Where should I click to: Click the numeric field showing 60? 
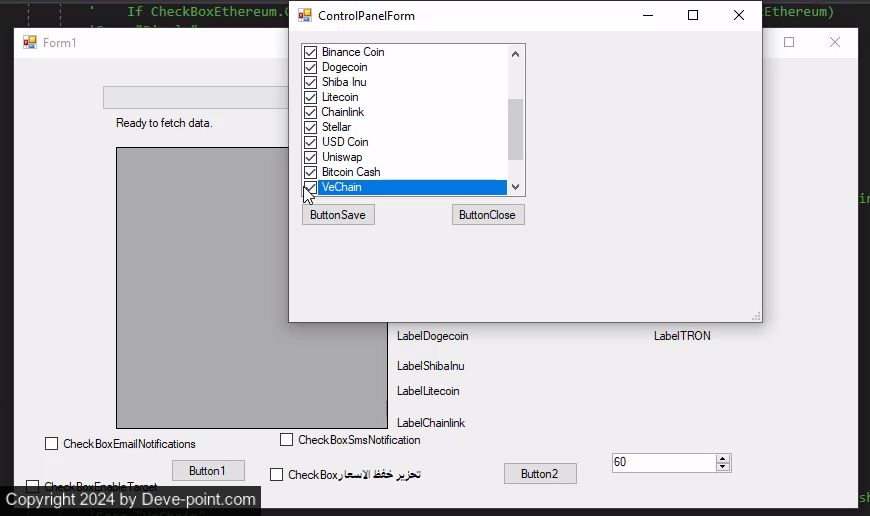tap(664, 462)
